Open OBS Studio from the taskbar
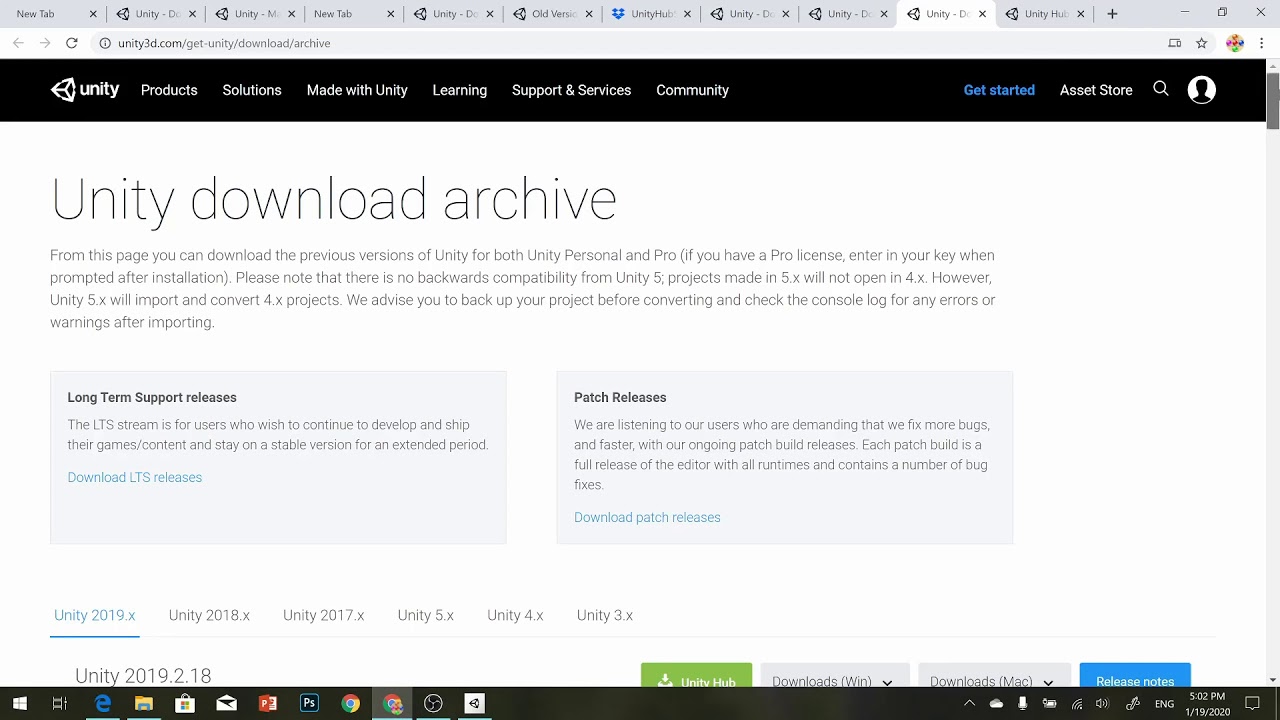Image resolution: width=1280 pixels, height=720 pixels. [x=433, y=703]
